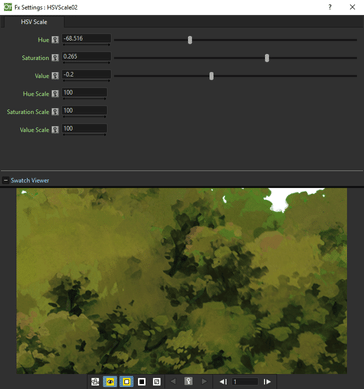This screenshot has width=364, height=389.
Task: Set key using bottom toolbar key icon
Action: click(188, 381)
